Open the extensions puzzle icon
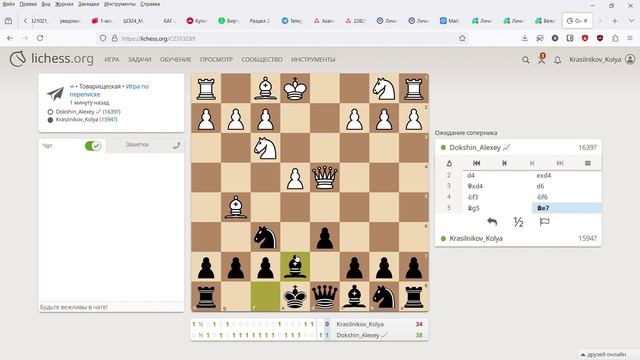 tap(615, 38)
